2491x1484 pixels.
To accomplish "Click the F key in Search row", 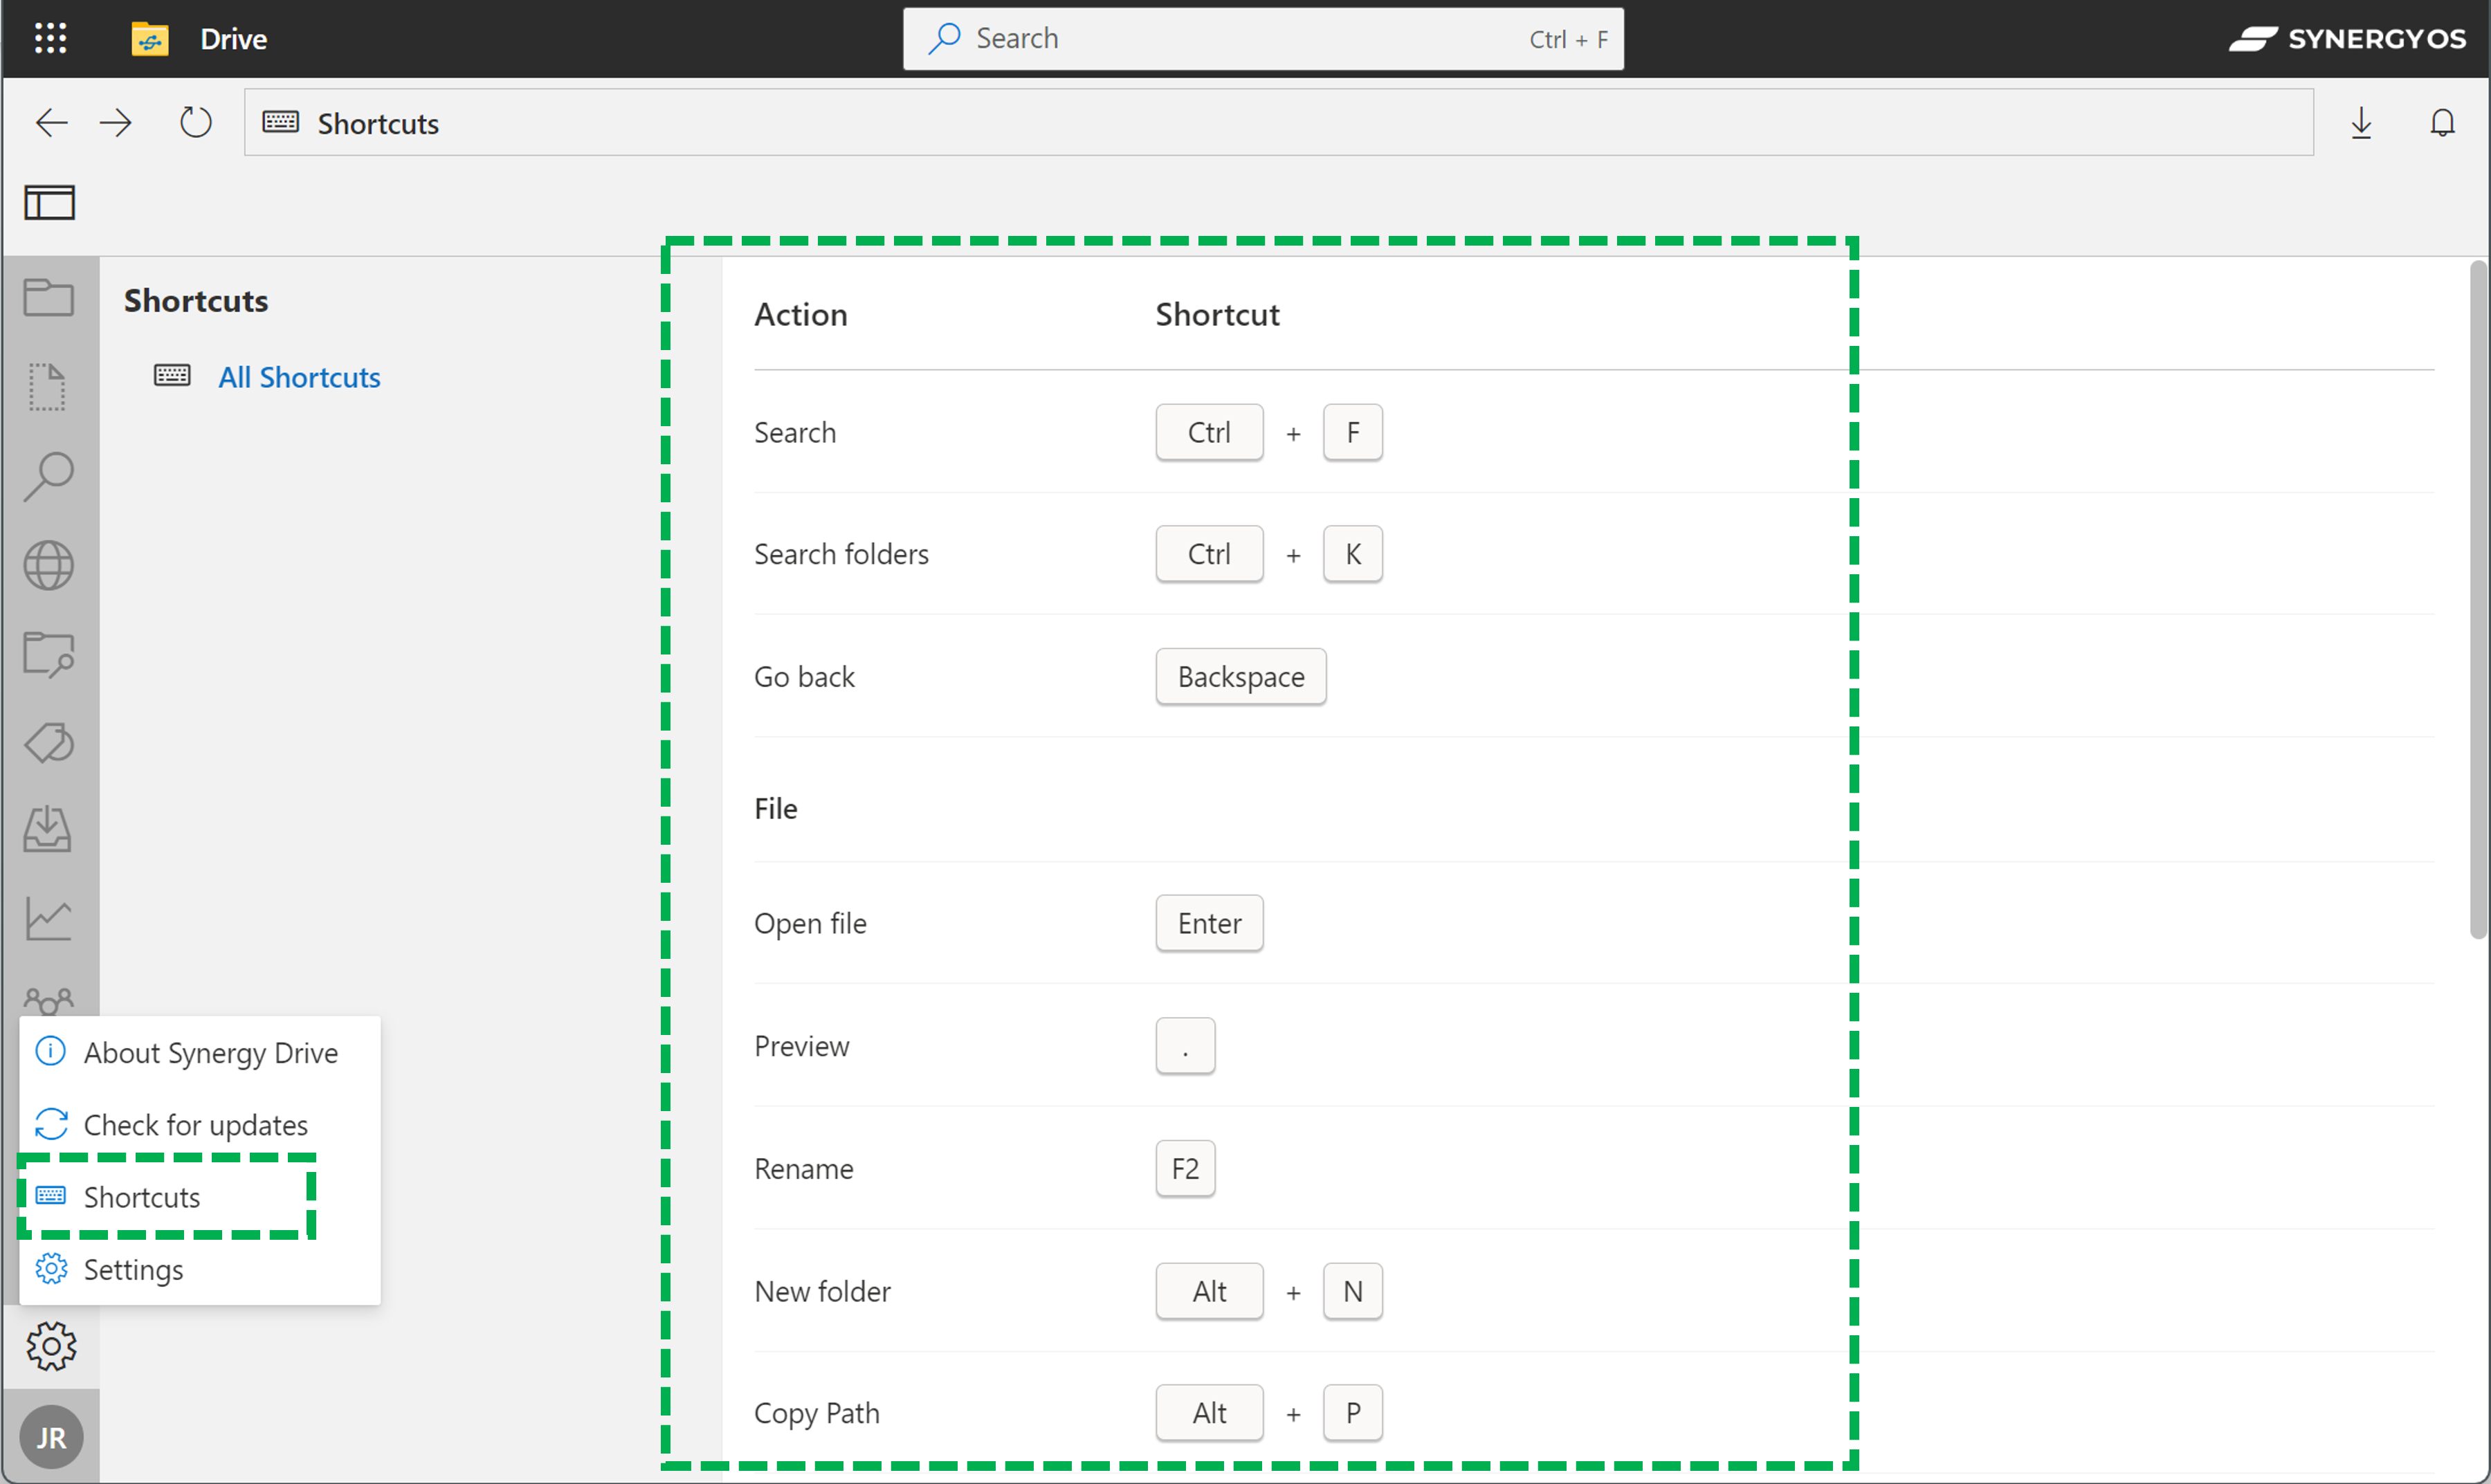I will [1352, 432].
